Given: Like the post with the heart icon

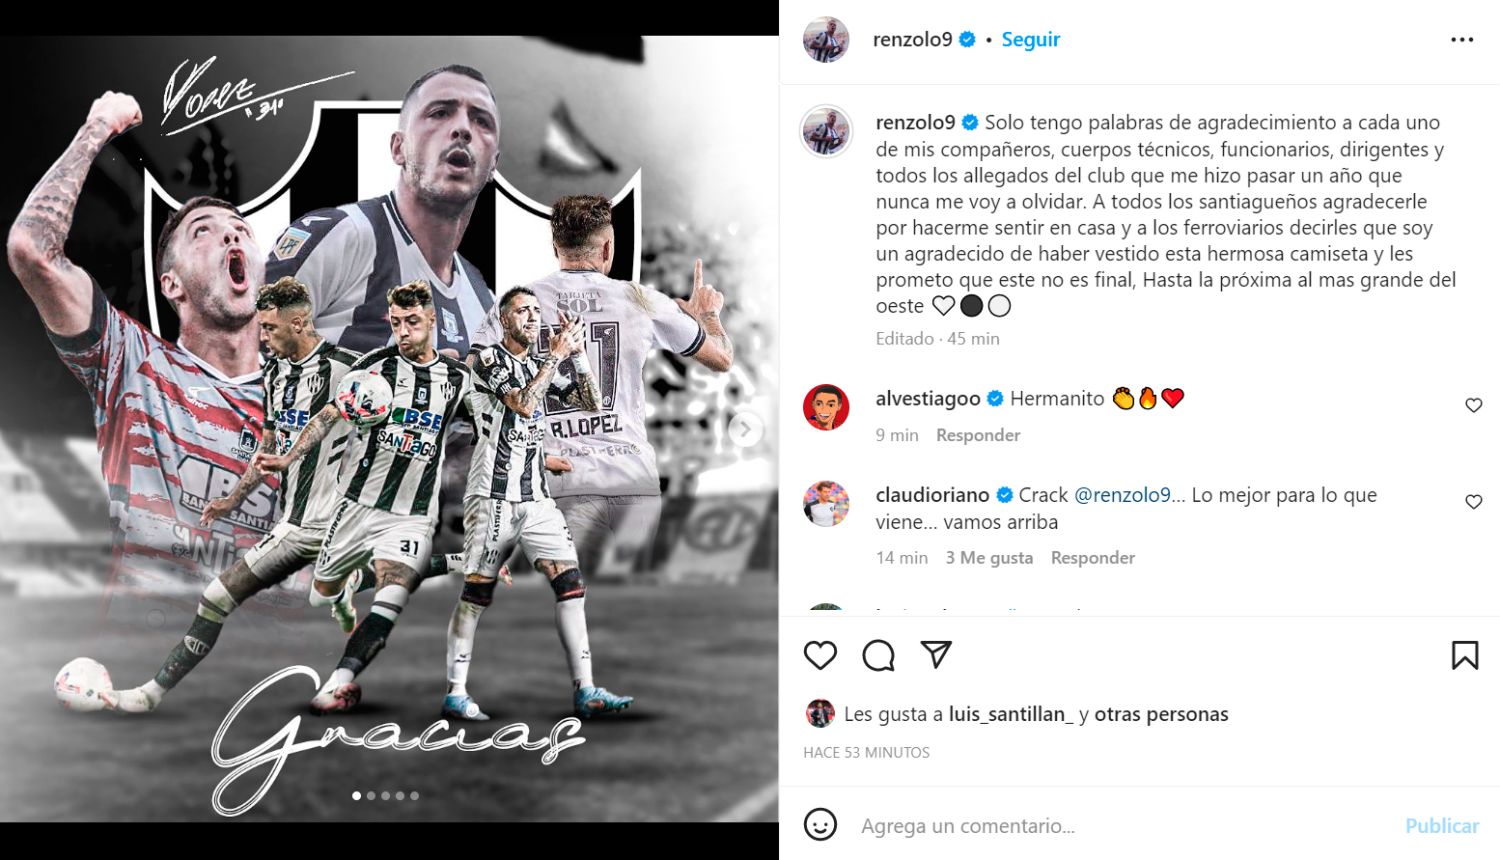Looking at the screenshot, I should coord(820,655).
